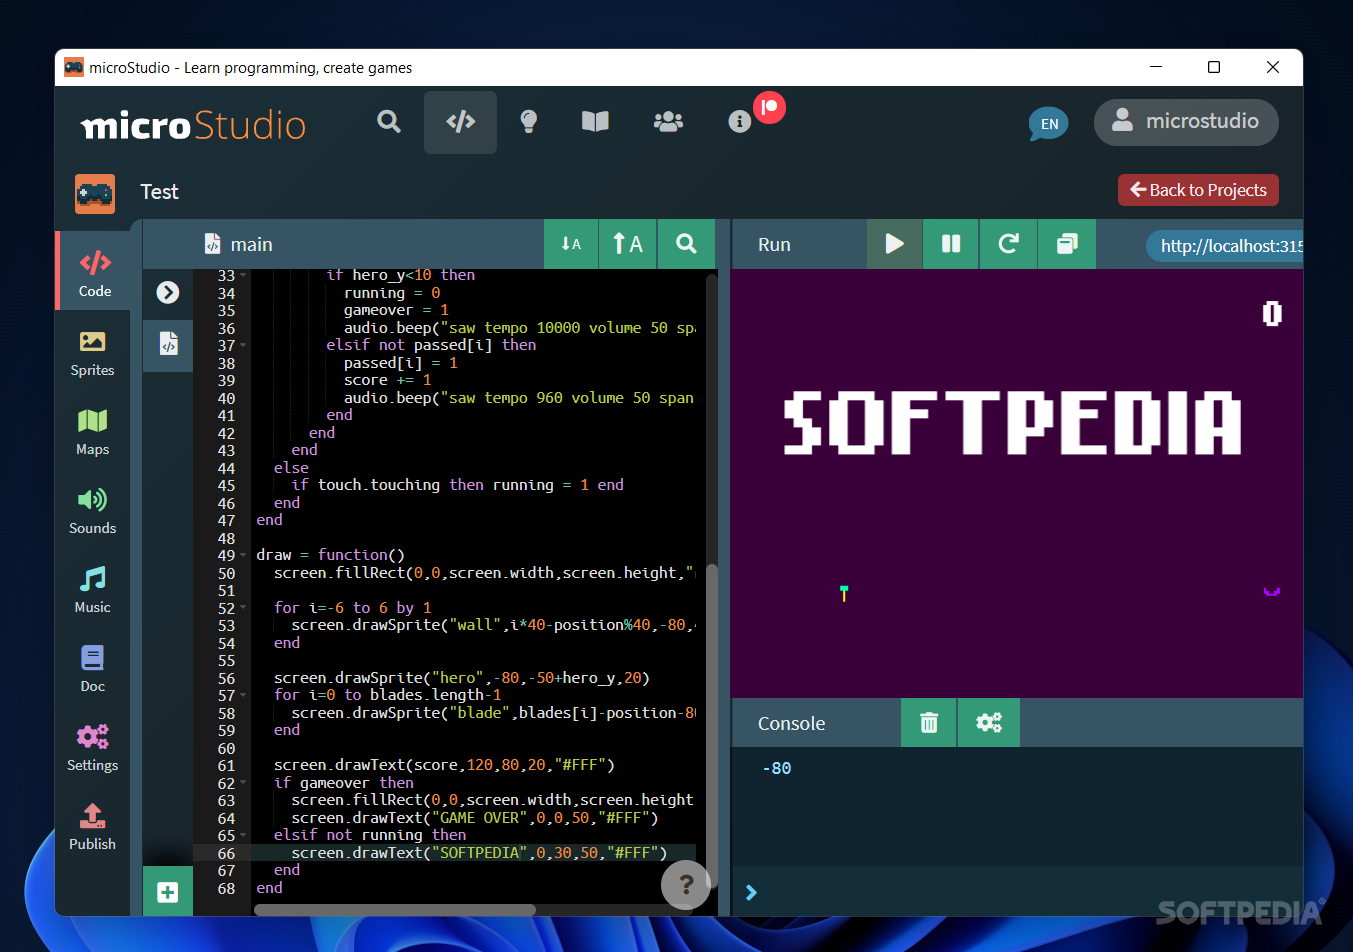
Task: Click the Back to Projects button
Action: coord(1198,190)
